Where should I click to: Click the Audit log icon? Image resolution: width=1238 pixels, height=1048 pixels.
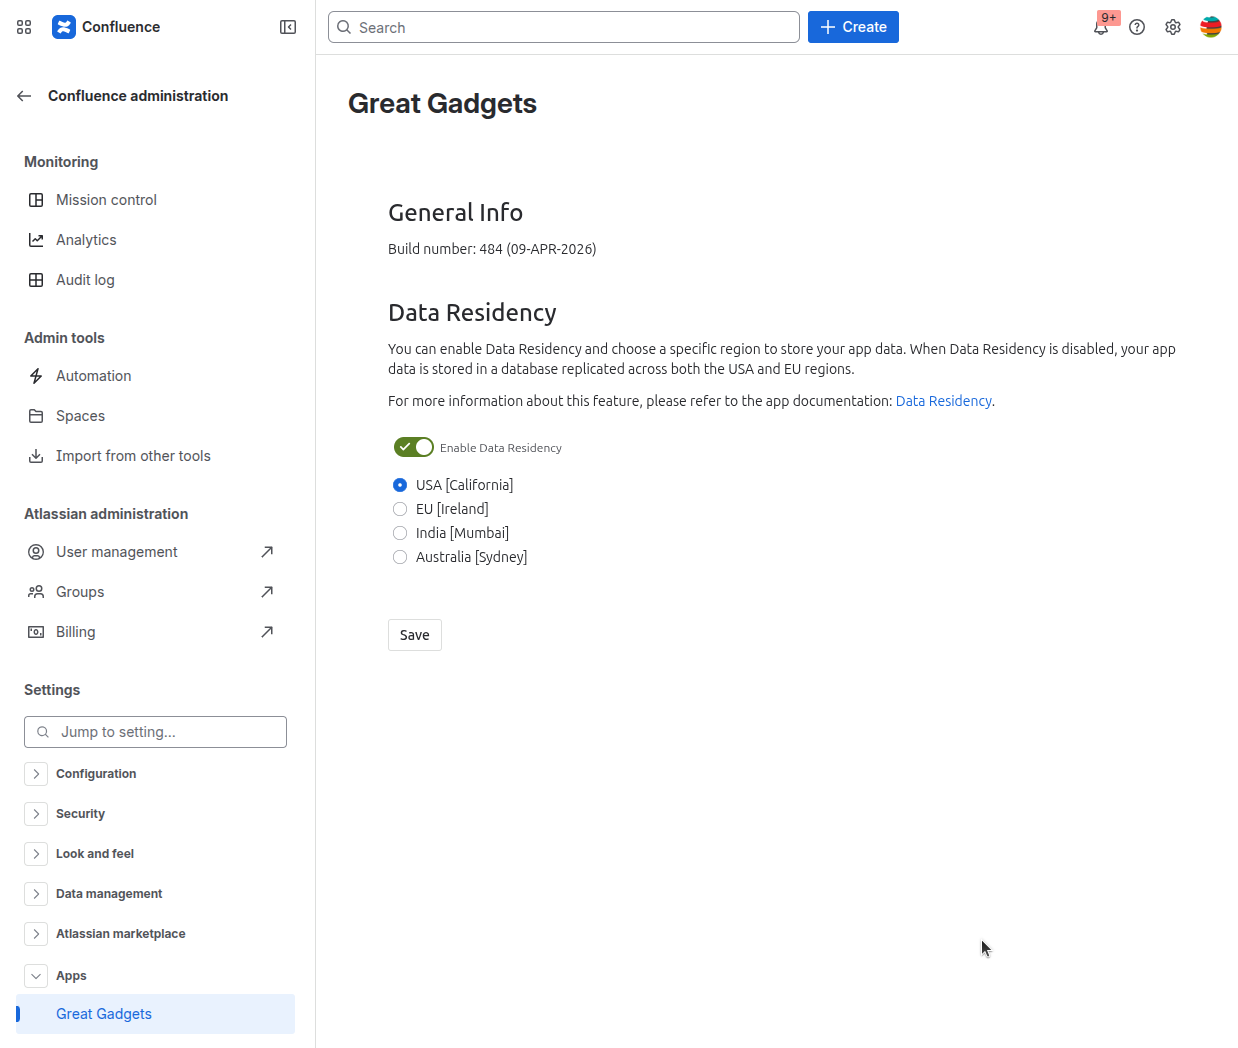(36, 280)
